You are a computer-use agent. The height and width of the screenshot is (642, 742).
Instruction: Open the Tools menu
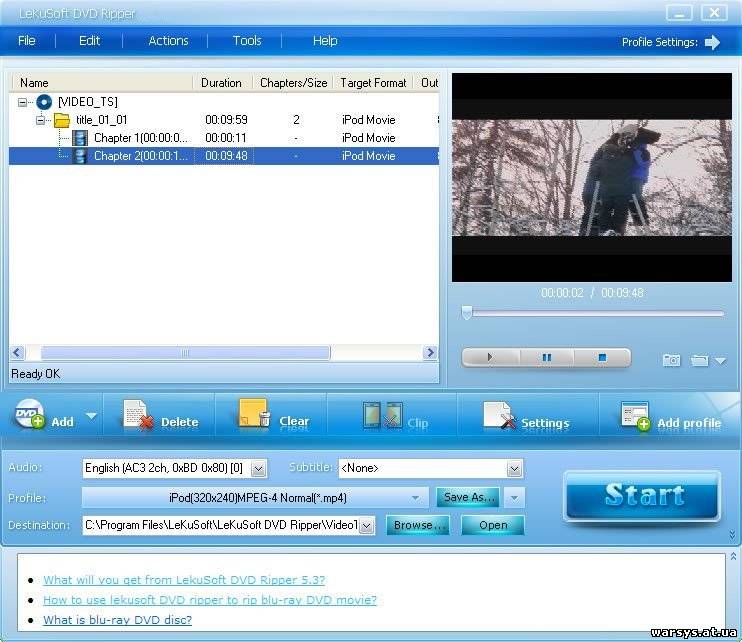247,41
